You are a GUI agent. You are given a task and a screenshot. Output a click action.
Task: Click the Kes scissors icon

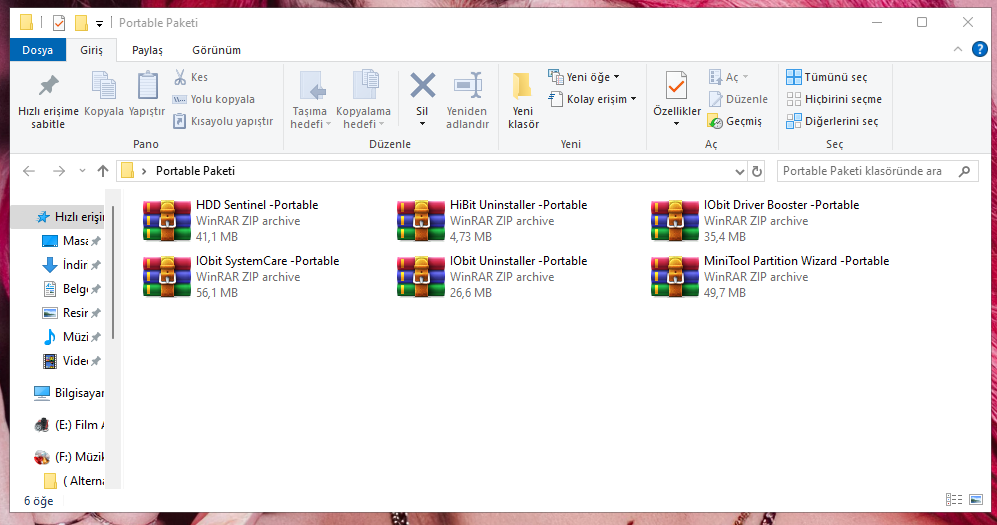(181, 78)
